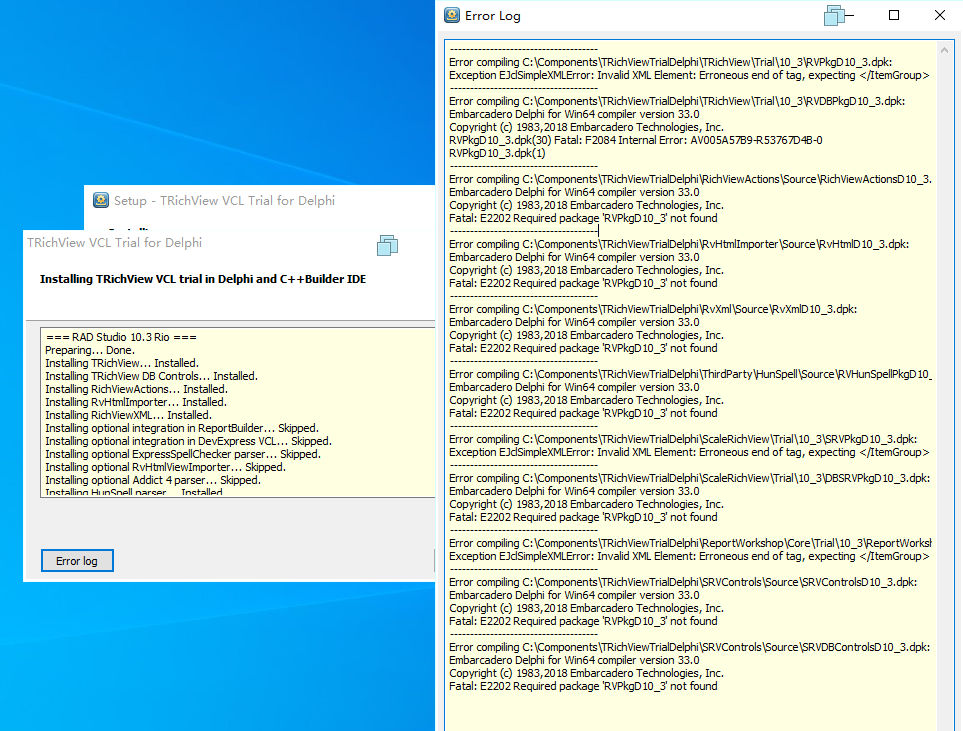Click the 'Preparing… Done.' log line
This screenshot has height=731, width=963.
tap(90, 350)
